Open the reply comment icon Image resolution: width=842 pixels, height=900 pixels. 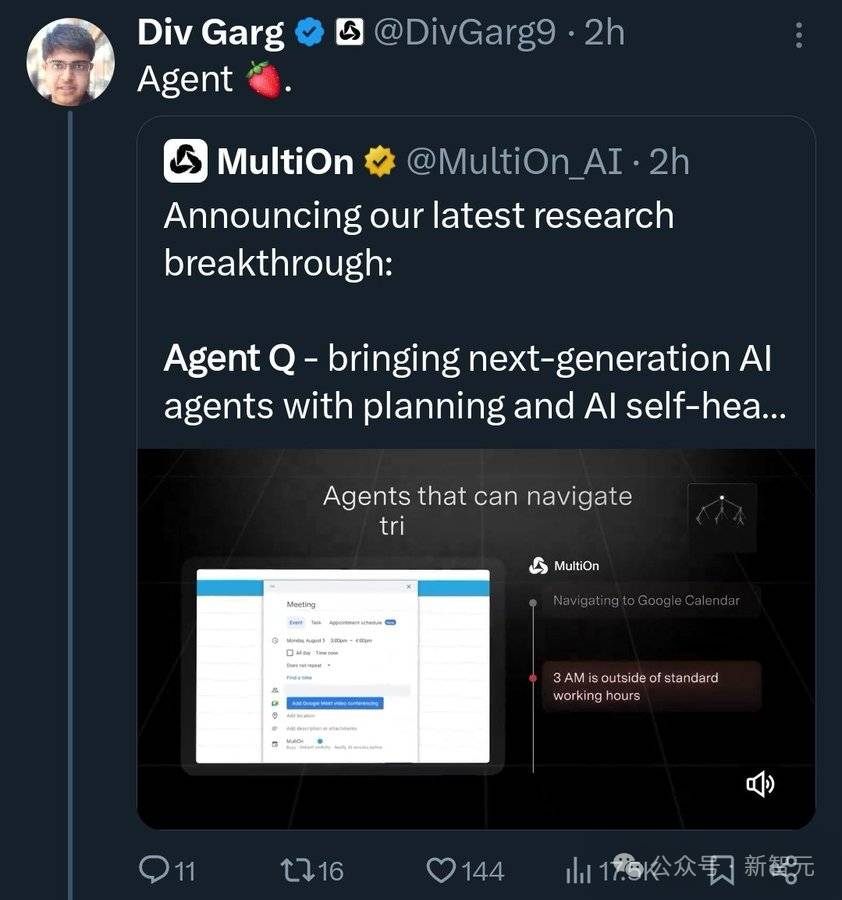153,870
